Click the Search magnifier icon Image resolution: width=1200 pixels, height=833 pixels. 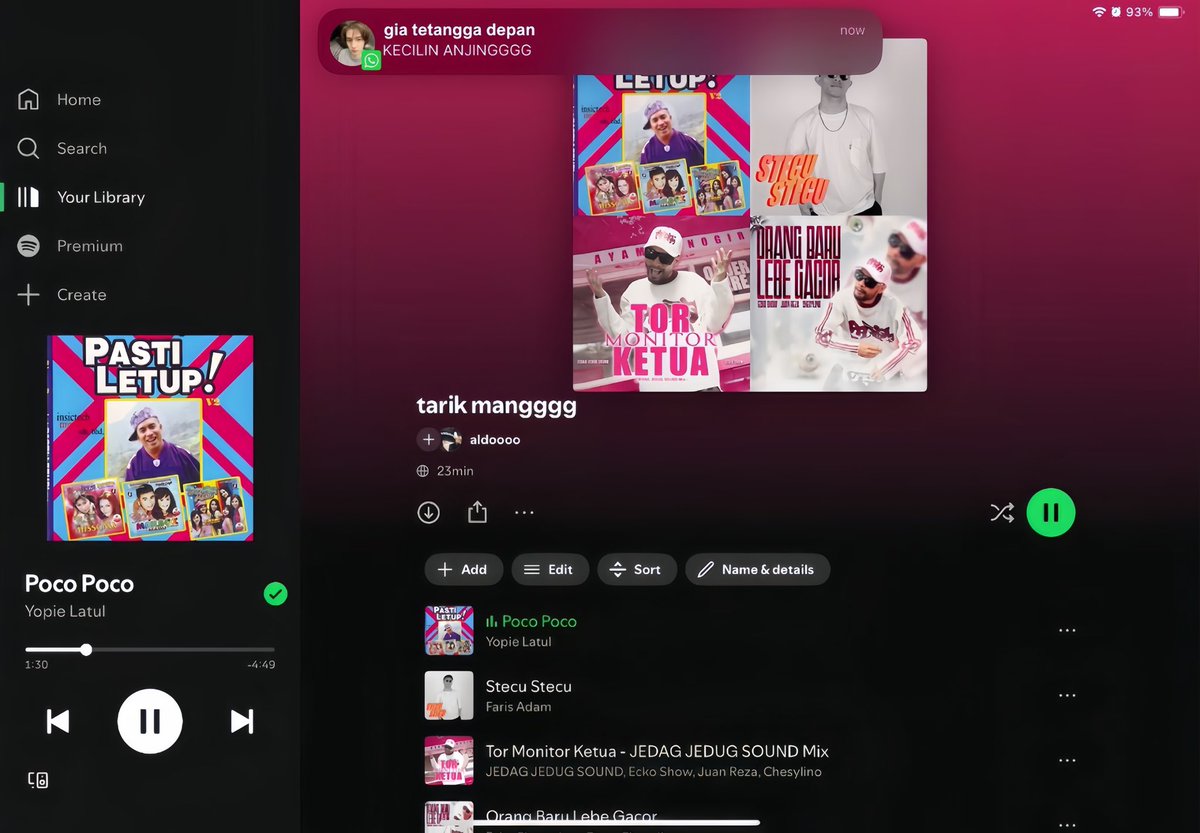pos(29,148)
